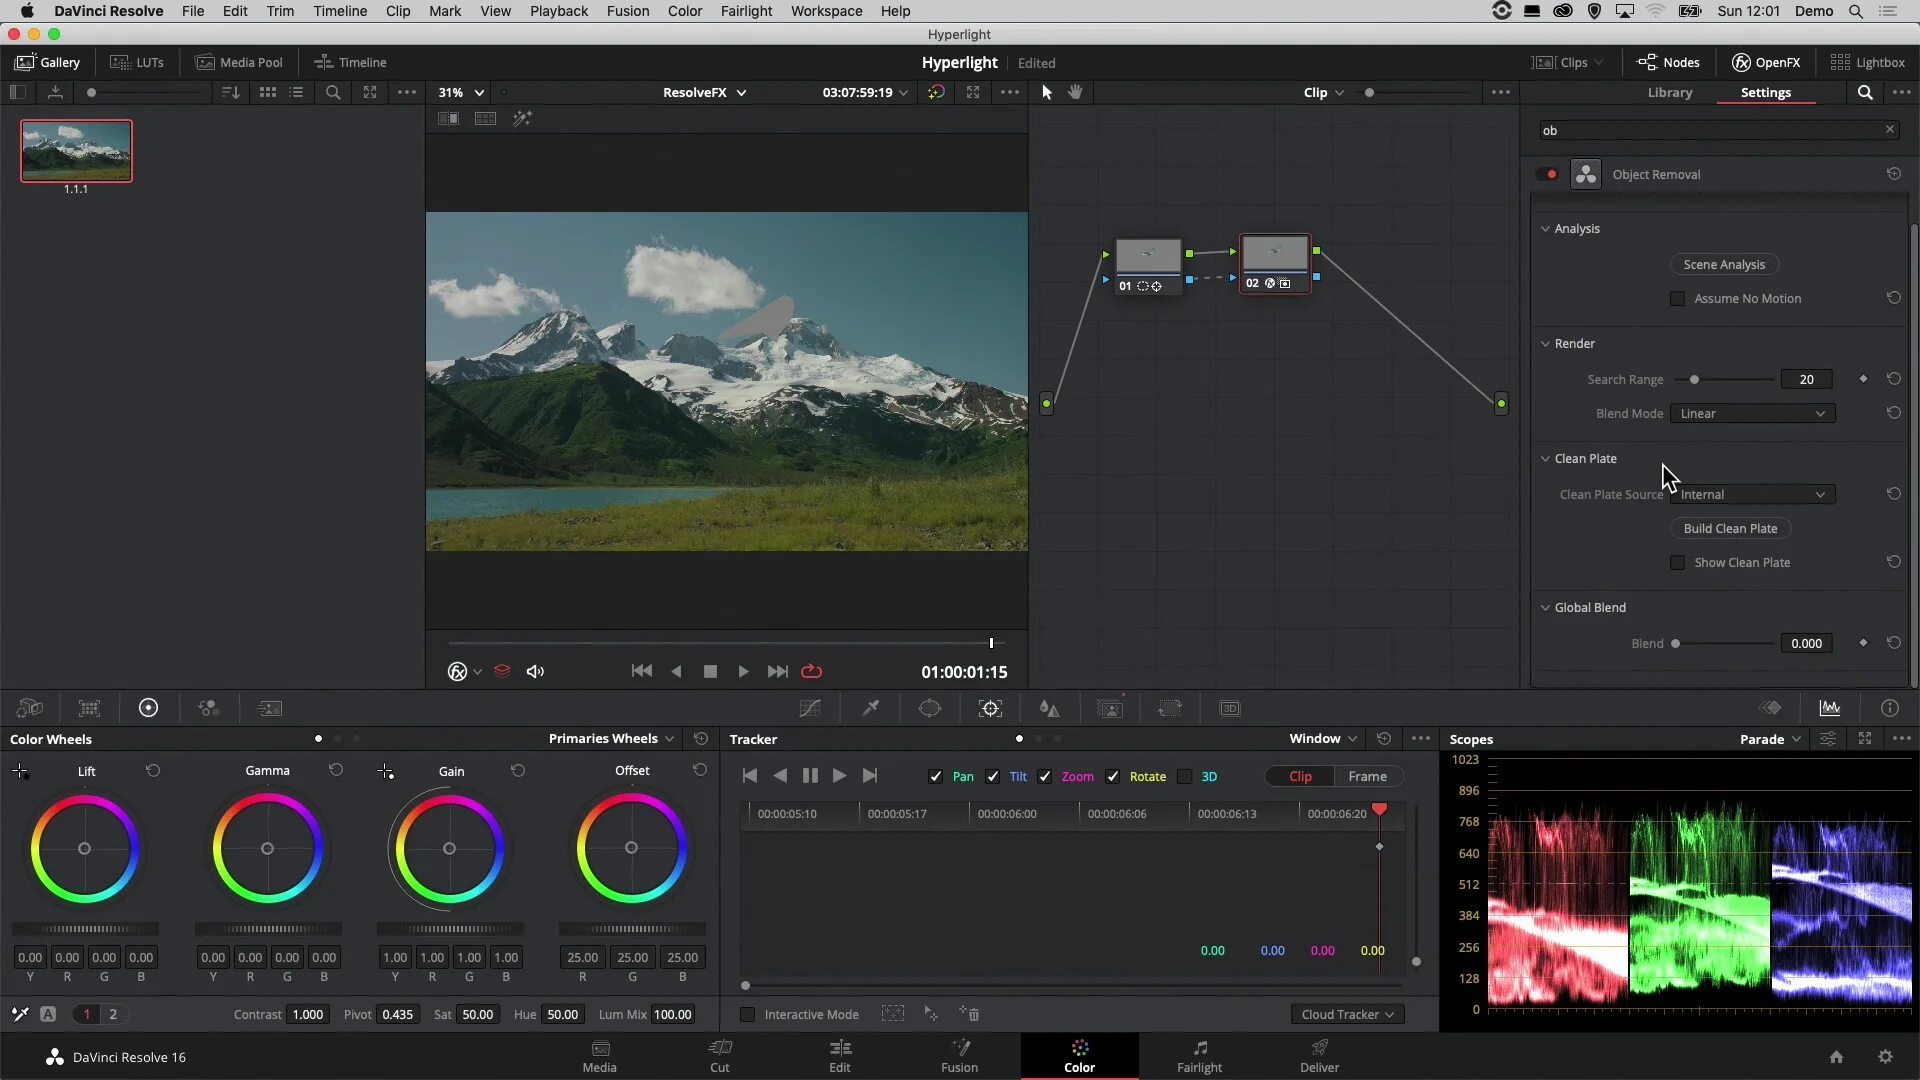This screenshot has width=1920, height=1080.
Task: Toggle the Zoom tracker checkbox
Action: click(x=1046, y=777)
